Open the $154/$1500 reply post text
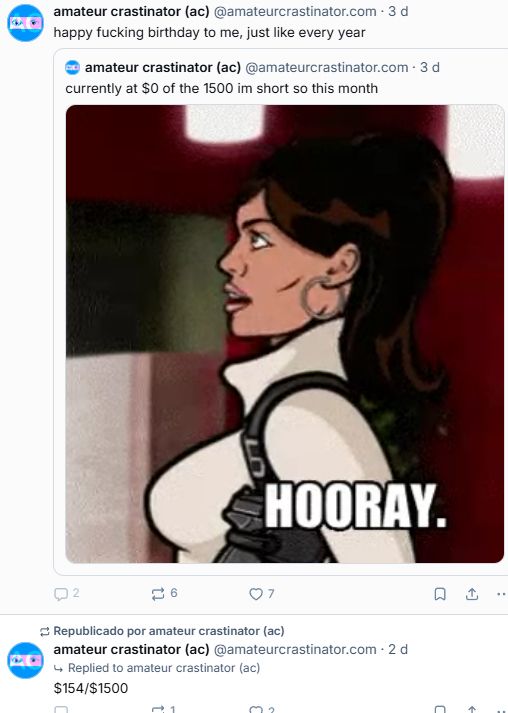Screen dimensions: 508x713 point(91,688)
